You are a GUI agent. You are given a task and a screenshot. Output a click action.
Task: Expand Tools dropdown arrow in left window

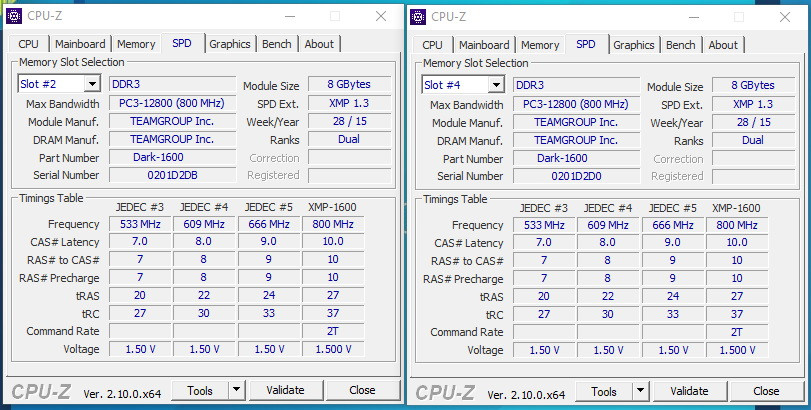click(x=236, y=390)
